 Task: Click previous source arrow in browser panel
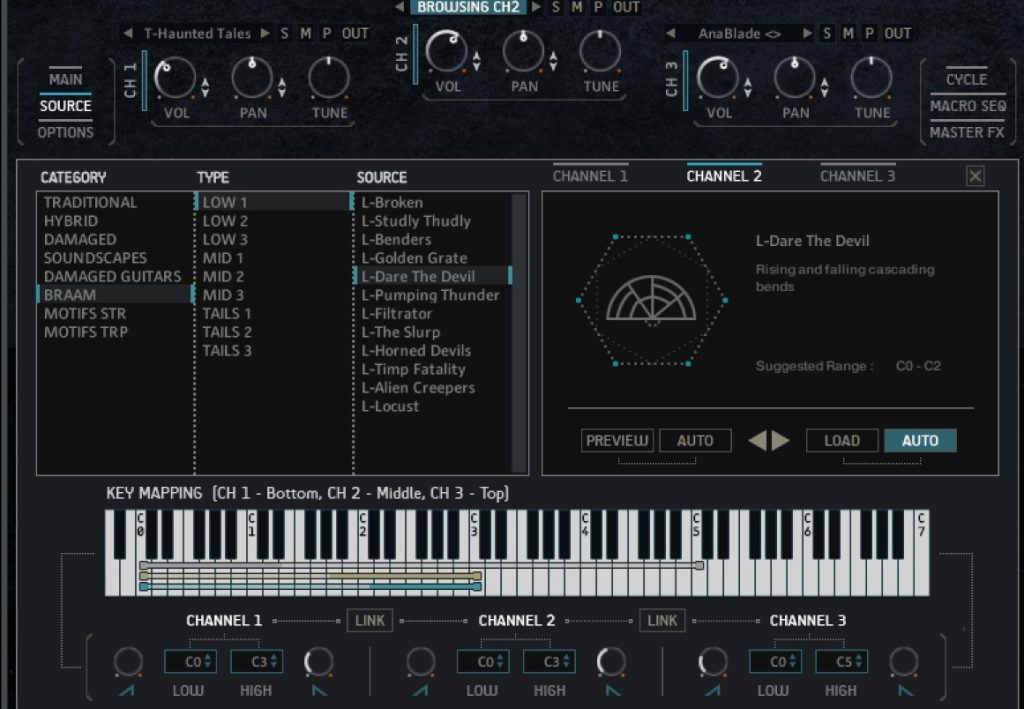[x=758, y=441]
